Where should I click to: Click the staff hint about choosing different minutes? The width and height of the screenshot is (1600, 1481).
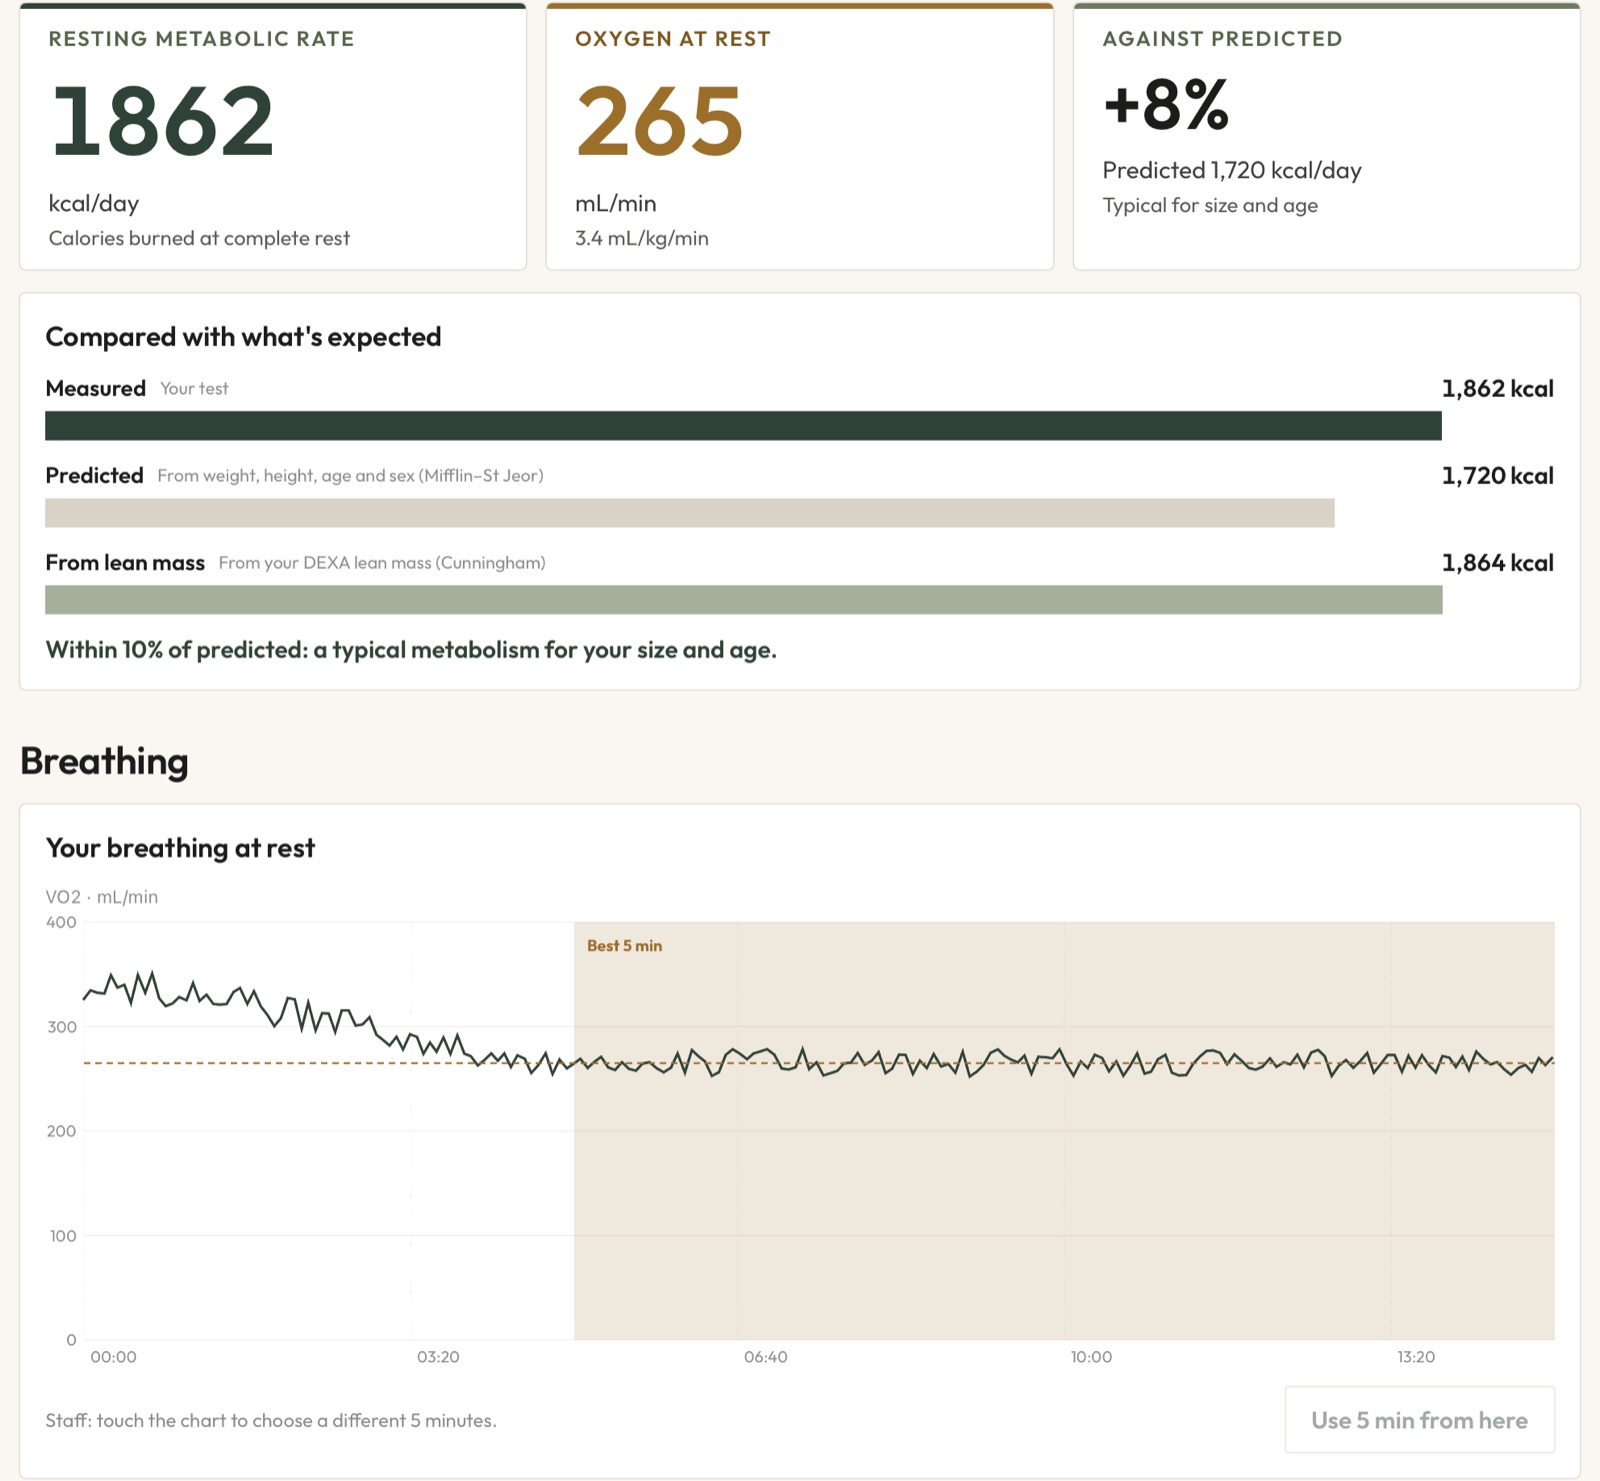pos(271,1420)
